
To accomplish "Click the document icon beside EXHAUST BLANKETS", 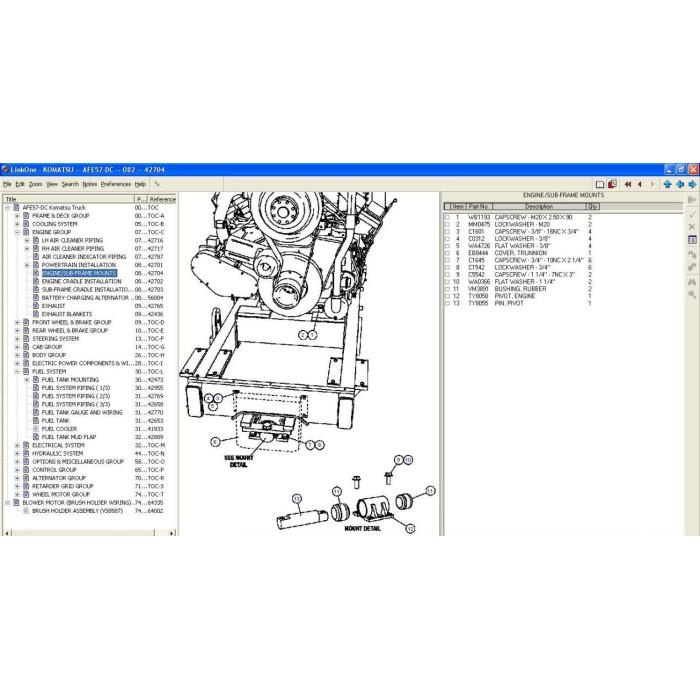I will 36,314.
